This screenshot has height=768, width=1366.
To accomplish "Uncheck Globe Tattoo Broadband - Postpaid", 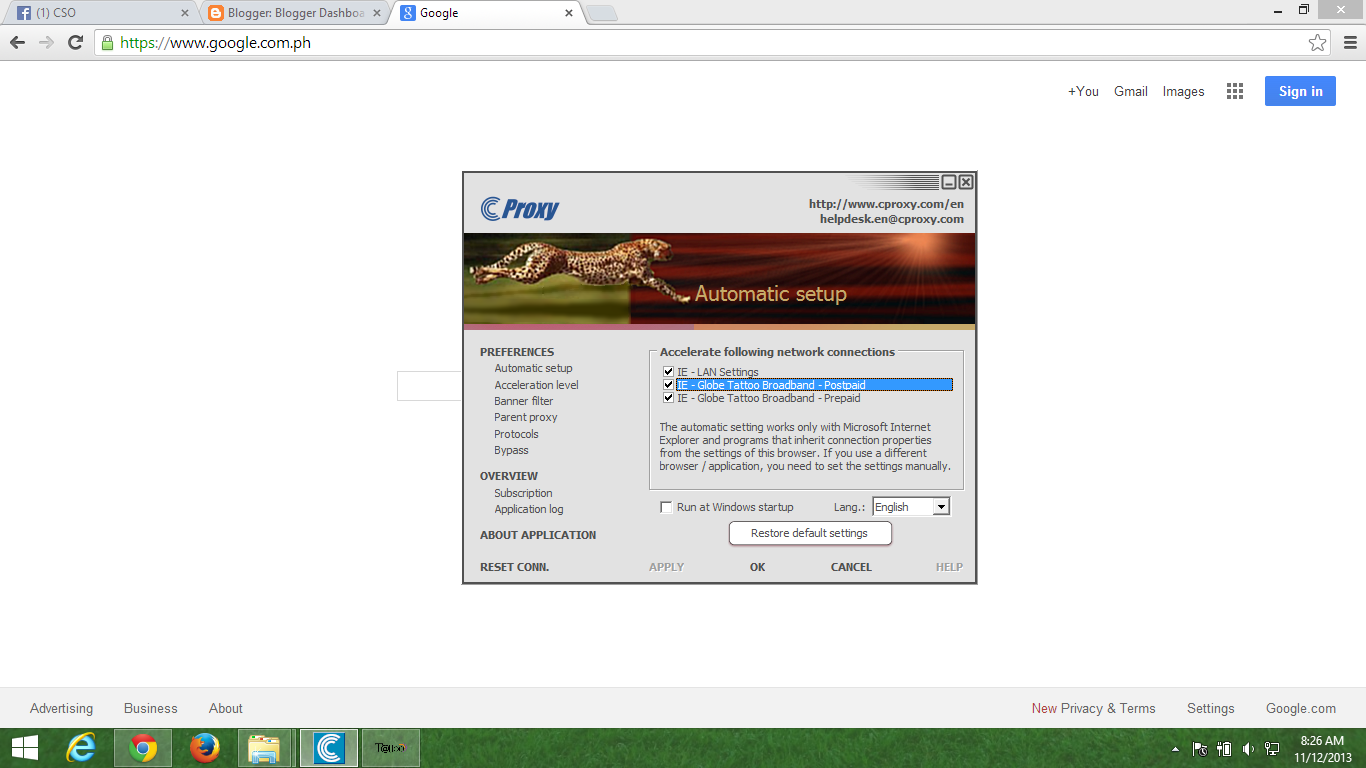I will tap(668, 385).
